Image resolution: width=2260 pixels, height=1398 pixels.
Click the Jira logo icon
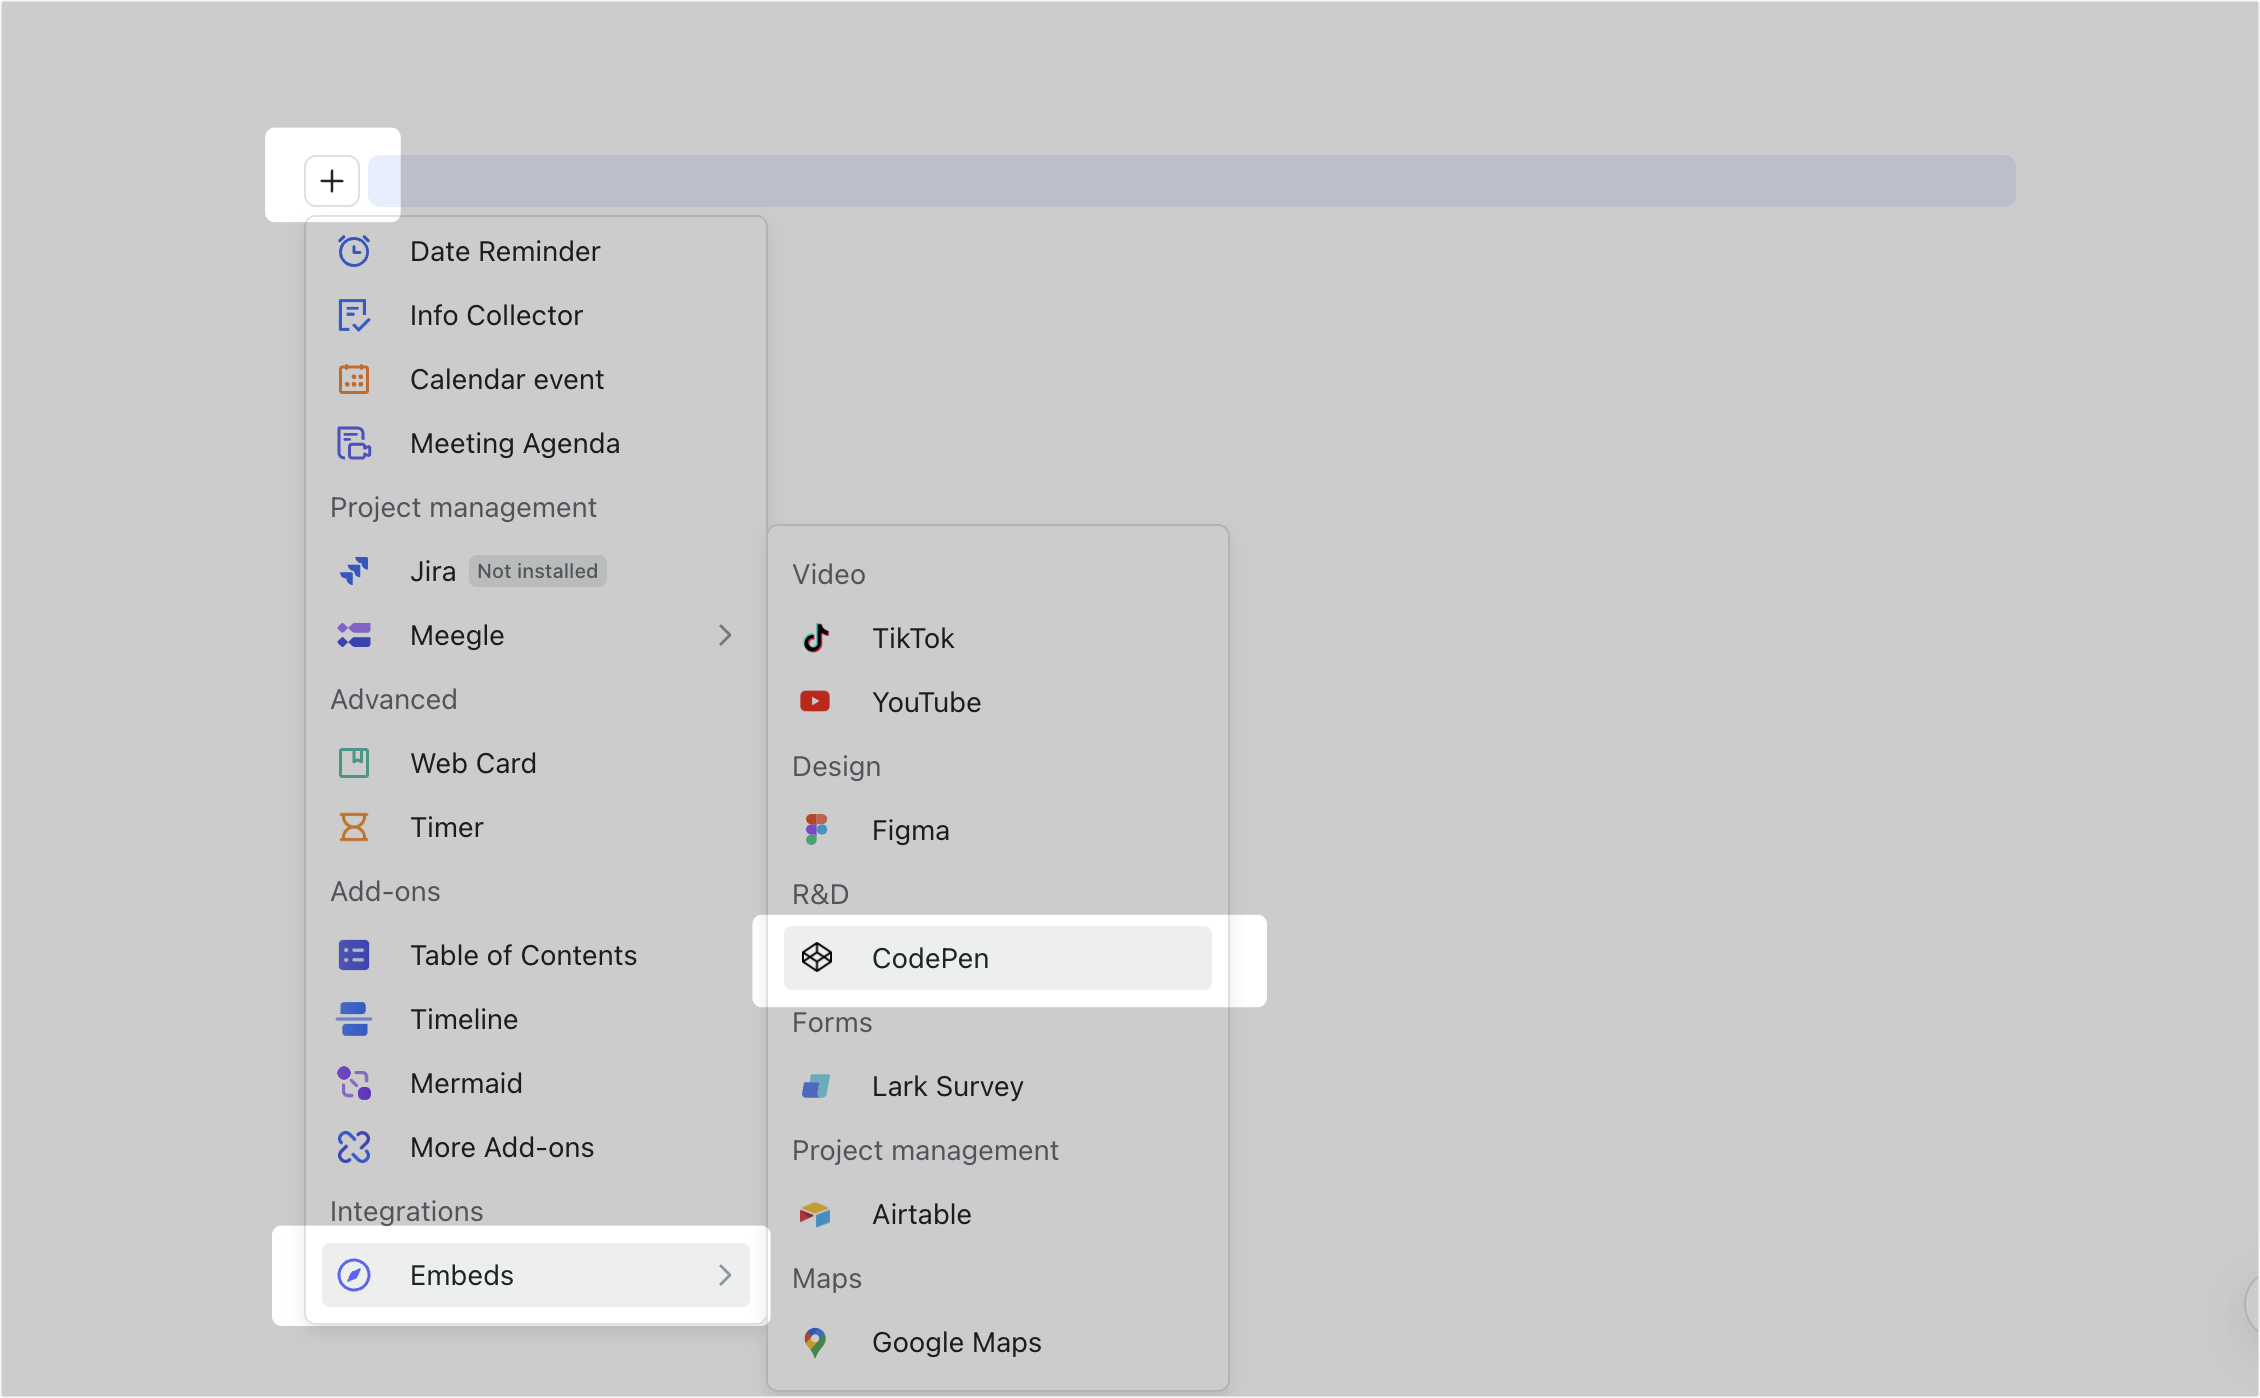pyautogui.click(x=354, y=571)
